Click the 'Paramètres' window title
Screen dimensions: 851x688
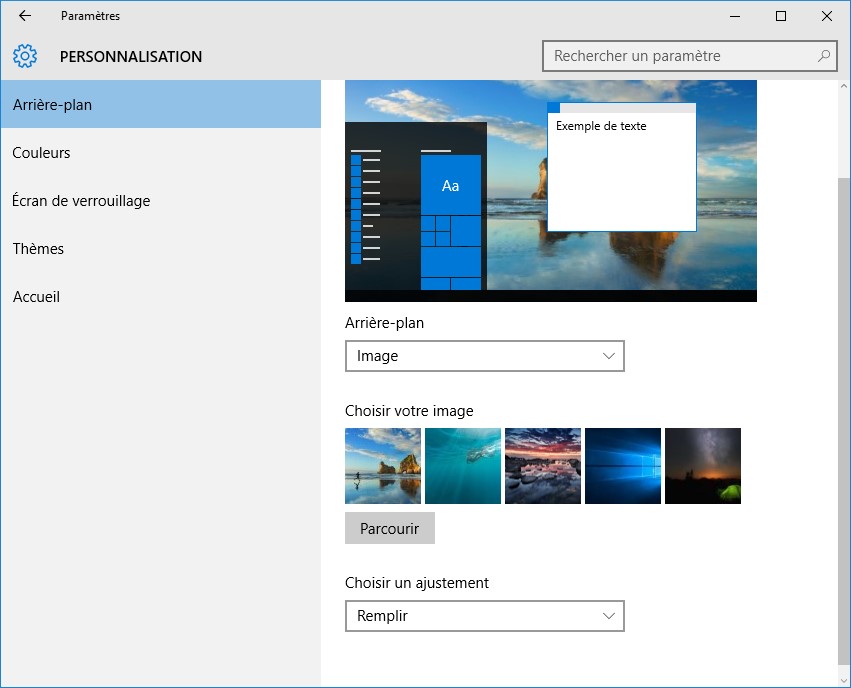point(90,16)
